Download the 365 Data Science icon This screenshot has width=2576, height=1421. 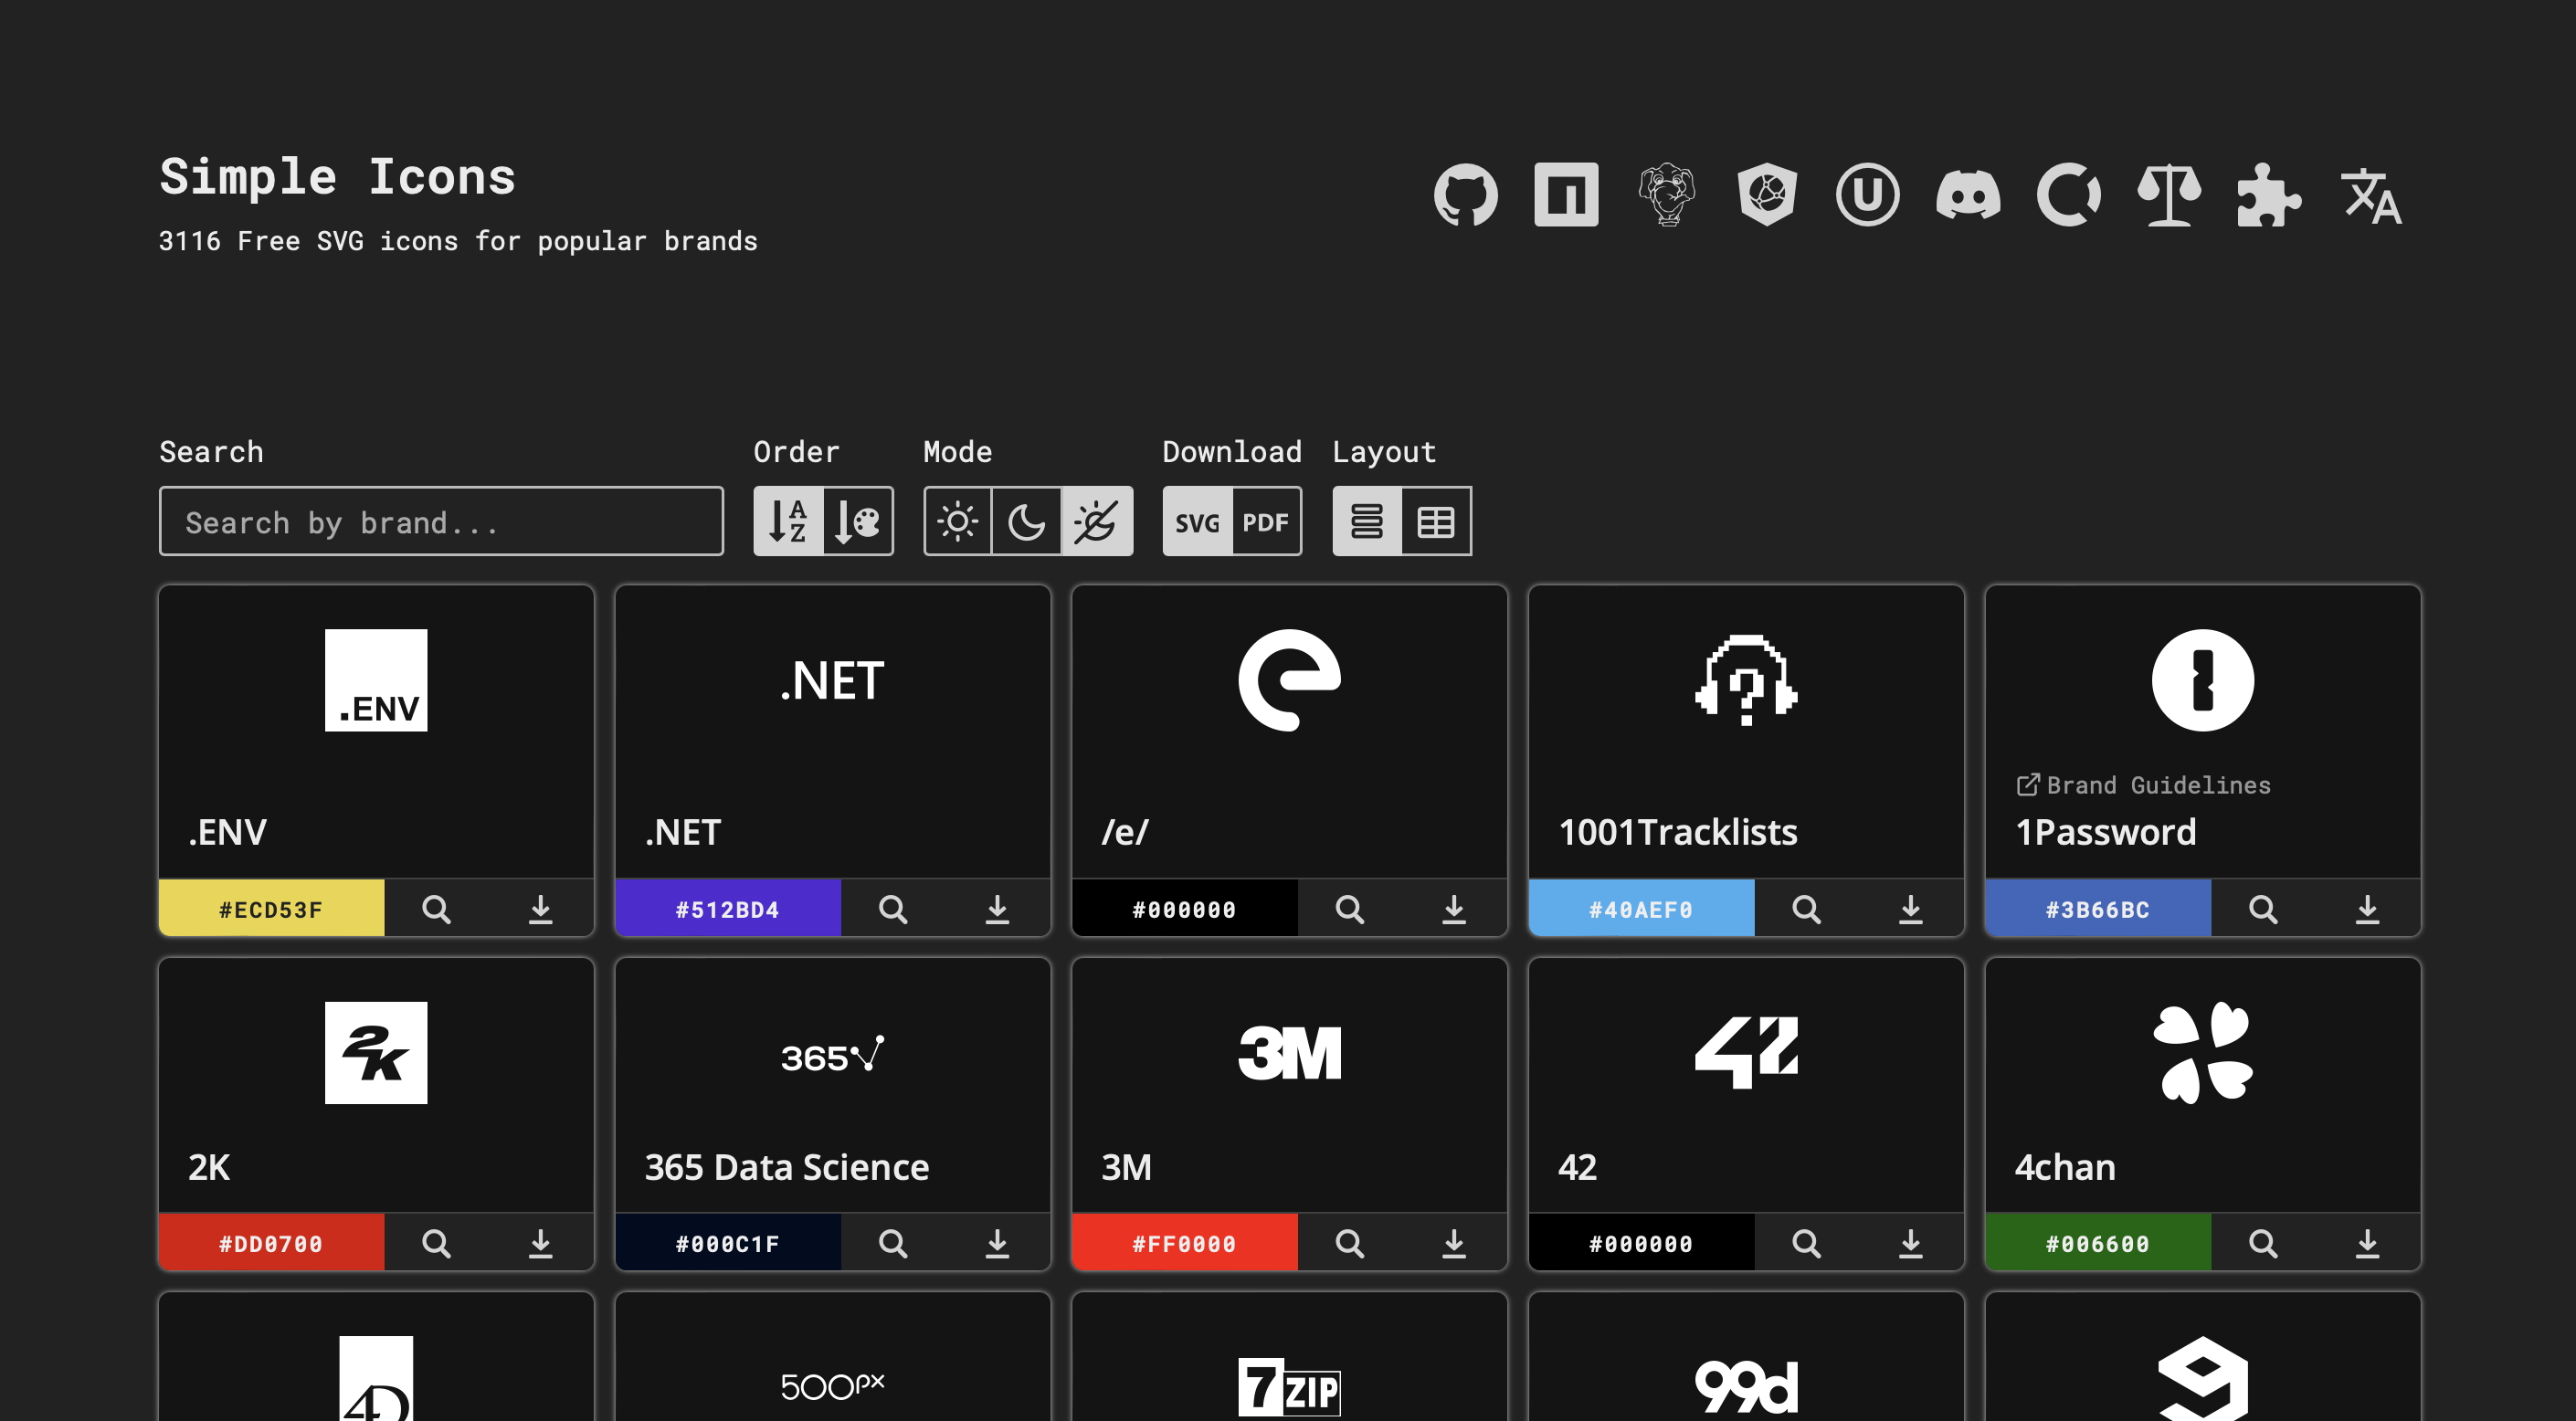tap(997, 1242)
